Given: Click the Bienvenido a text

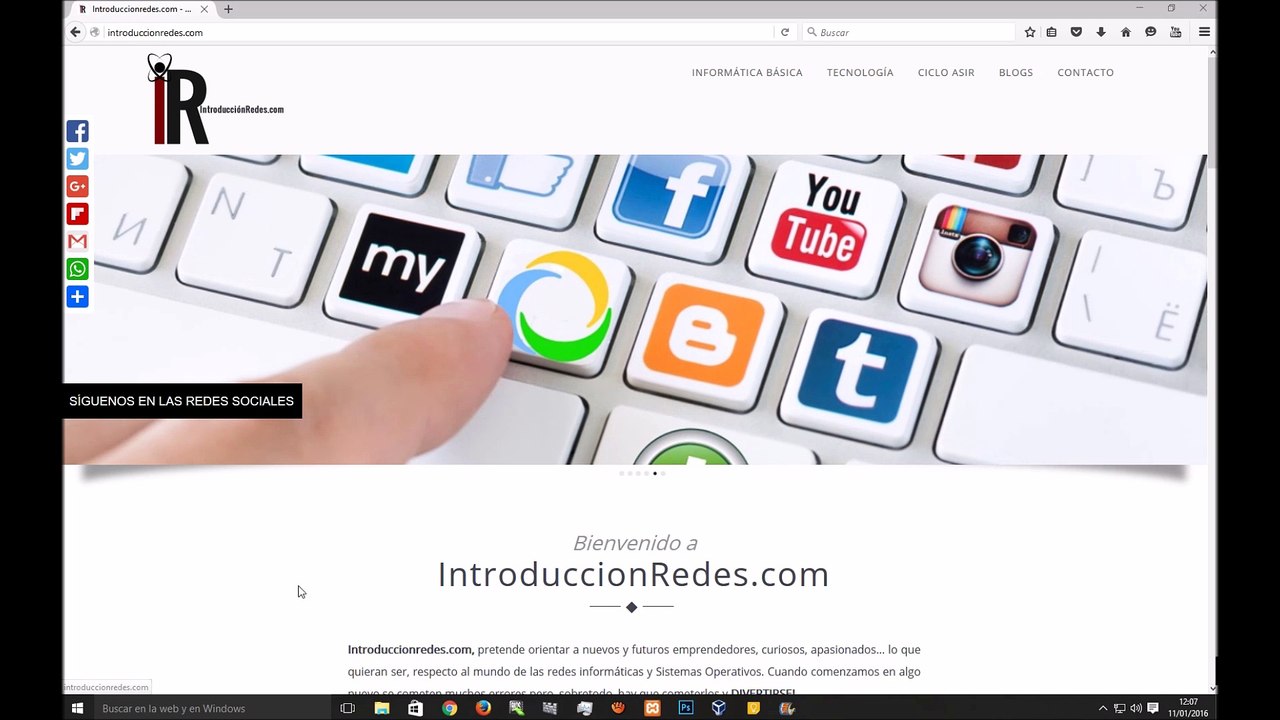Looking at the screenshot, I should coord(635,543).
